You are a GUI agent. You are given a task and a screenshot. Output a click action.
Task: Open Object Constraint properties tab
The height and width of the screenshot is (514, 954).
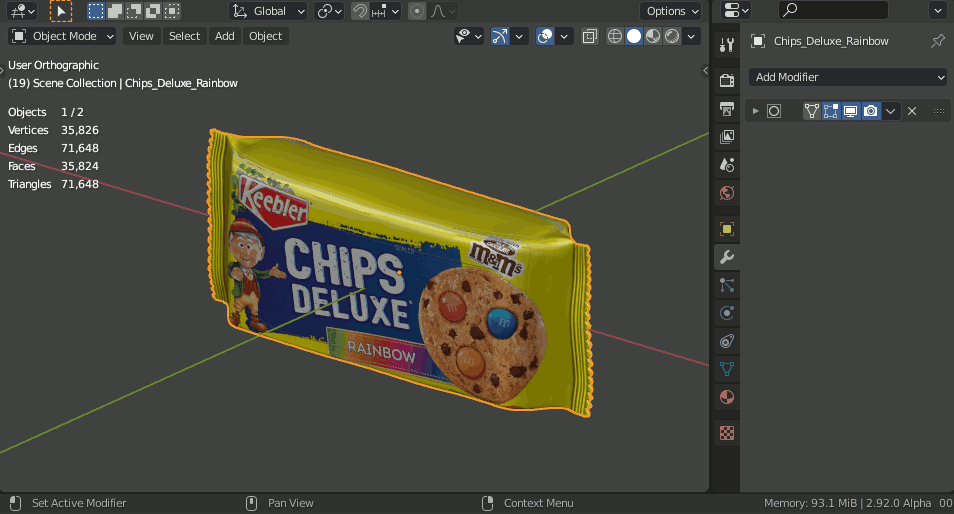point(726,341)
